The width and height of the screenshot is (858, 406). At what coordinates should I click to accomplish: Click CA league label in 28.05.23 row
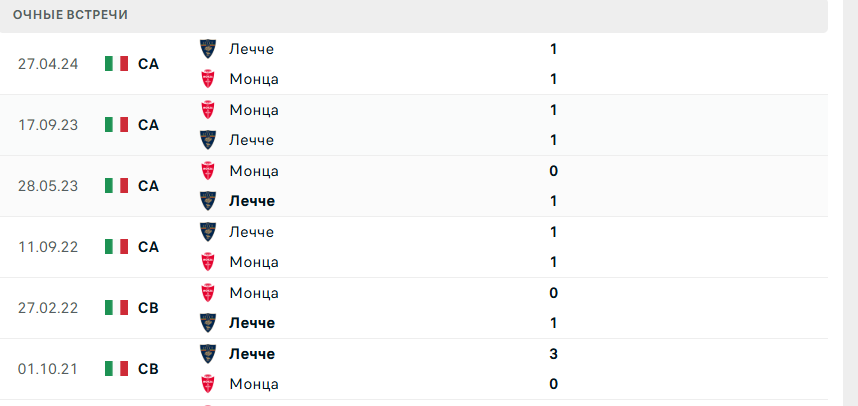click(x=148, y=186)
